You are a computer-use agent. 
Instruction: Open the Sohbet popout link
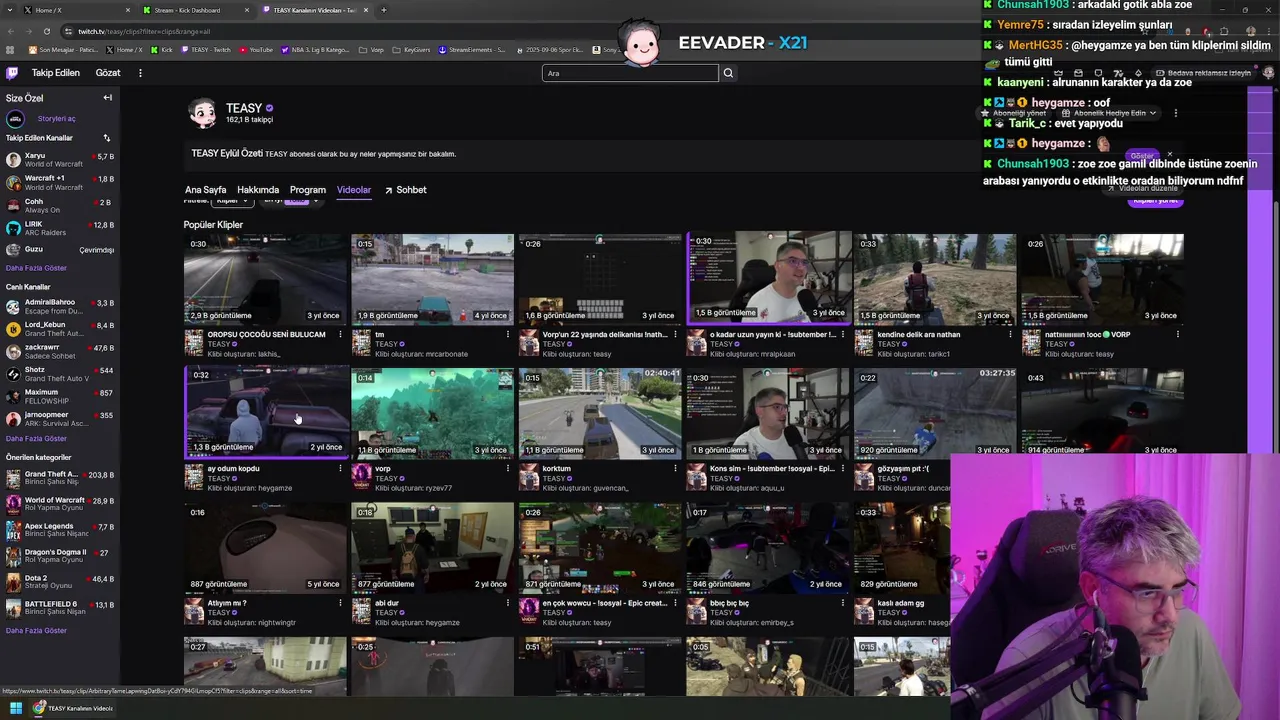pos(405,190)
